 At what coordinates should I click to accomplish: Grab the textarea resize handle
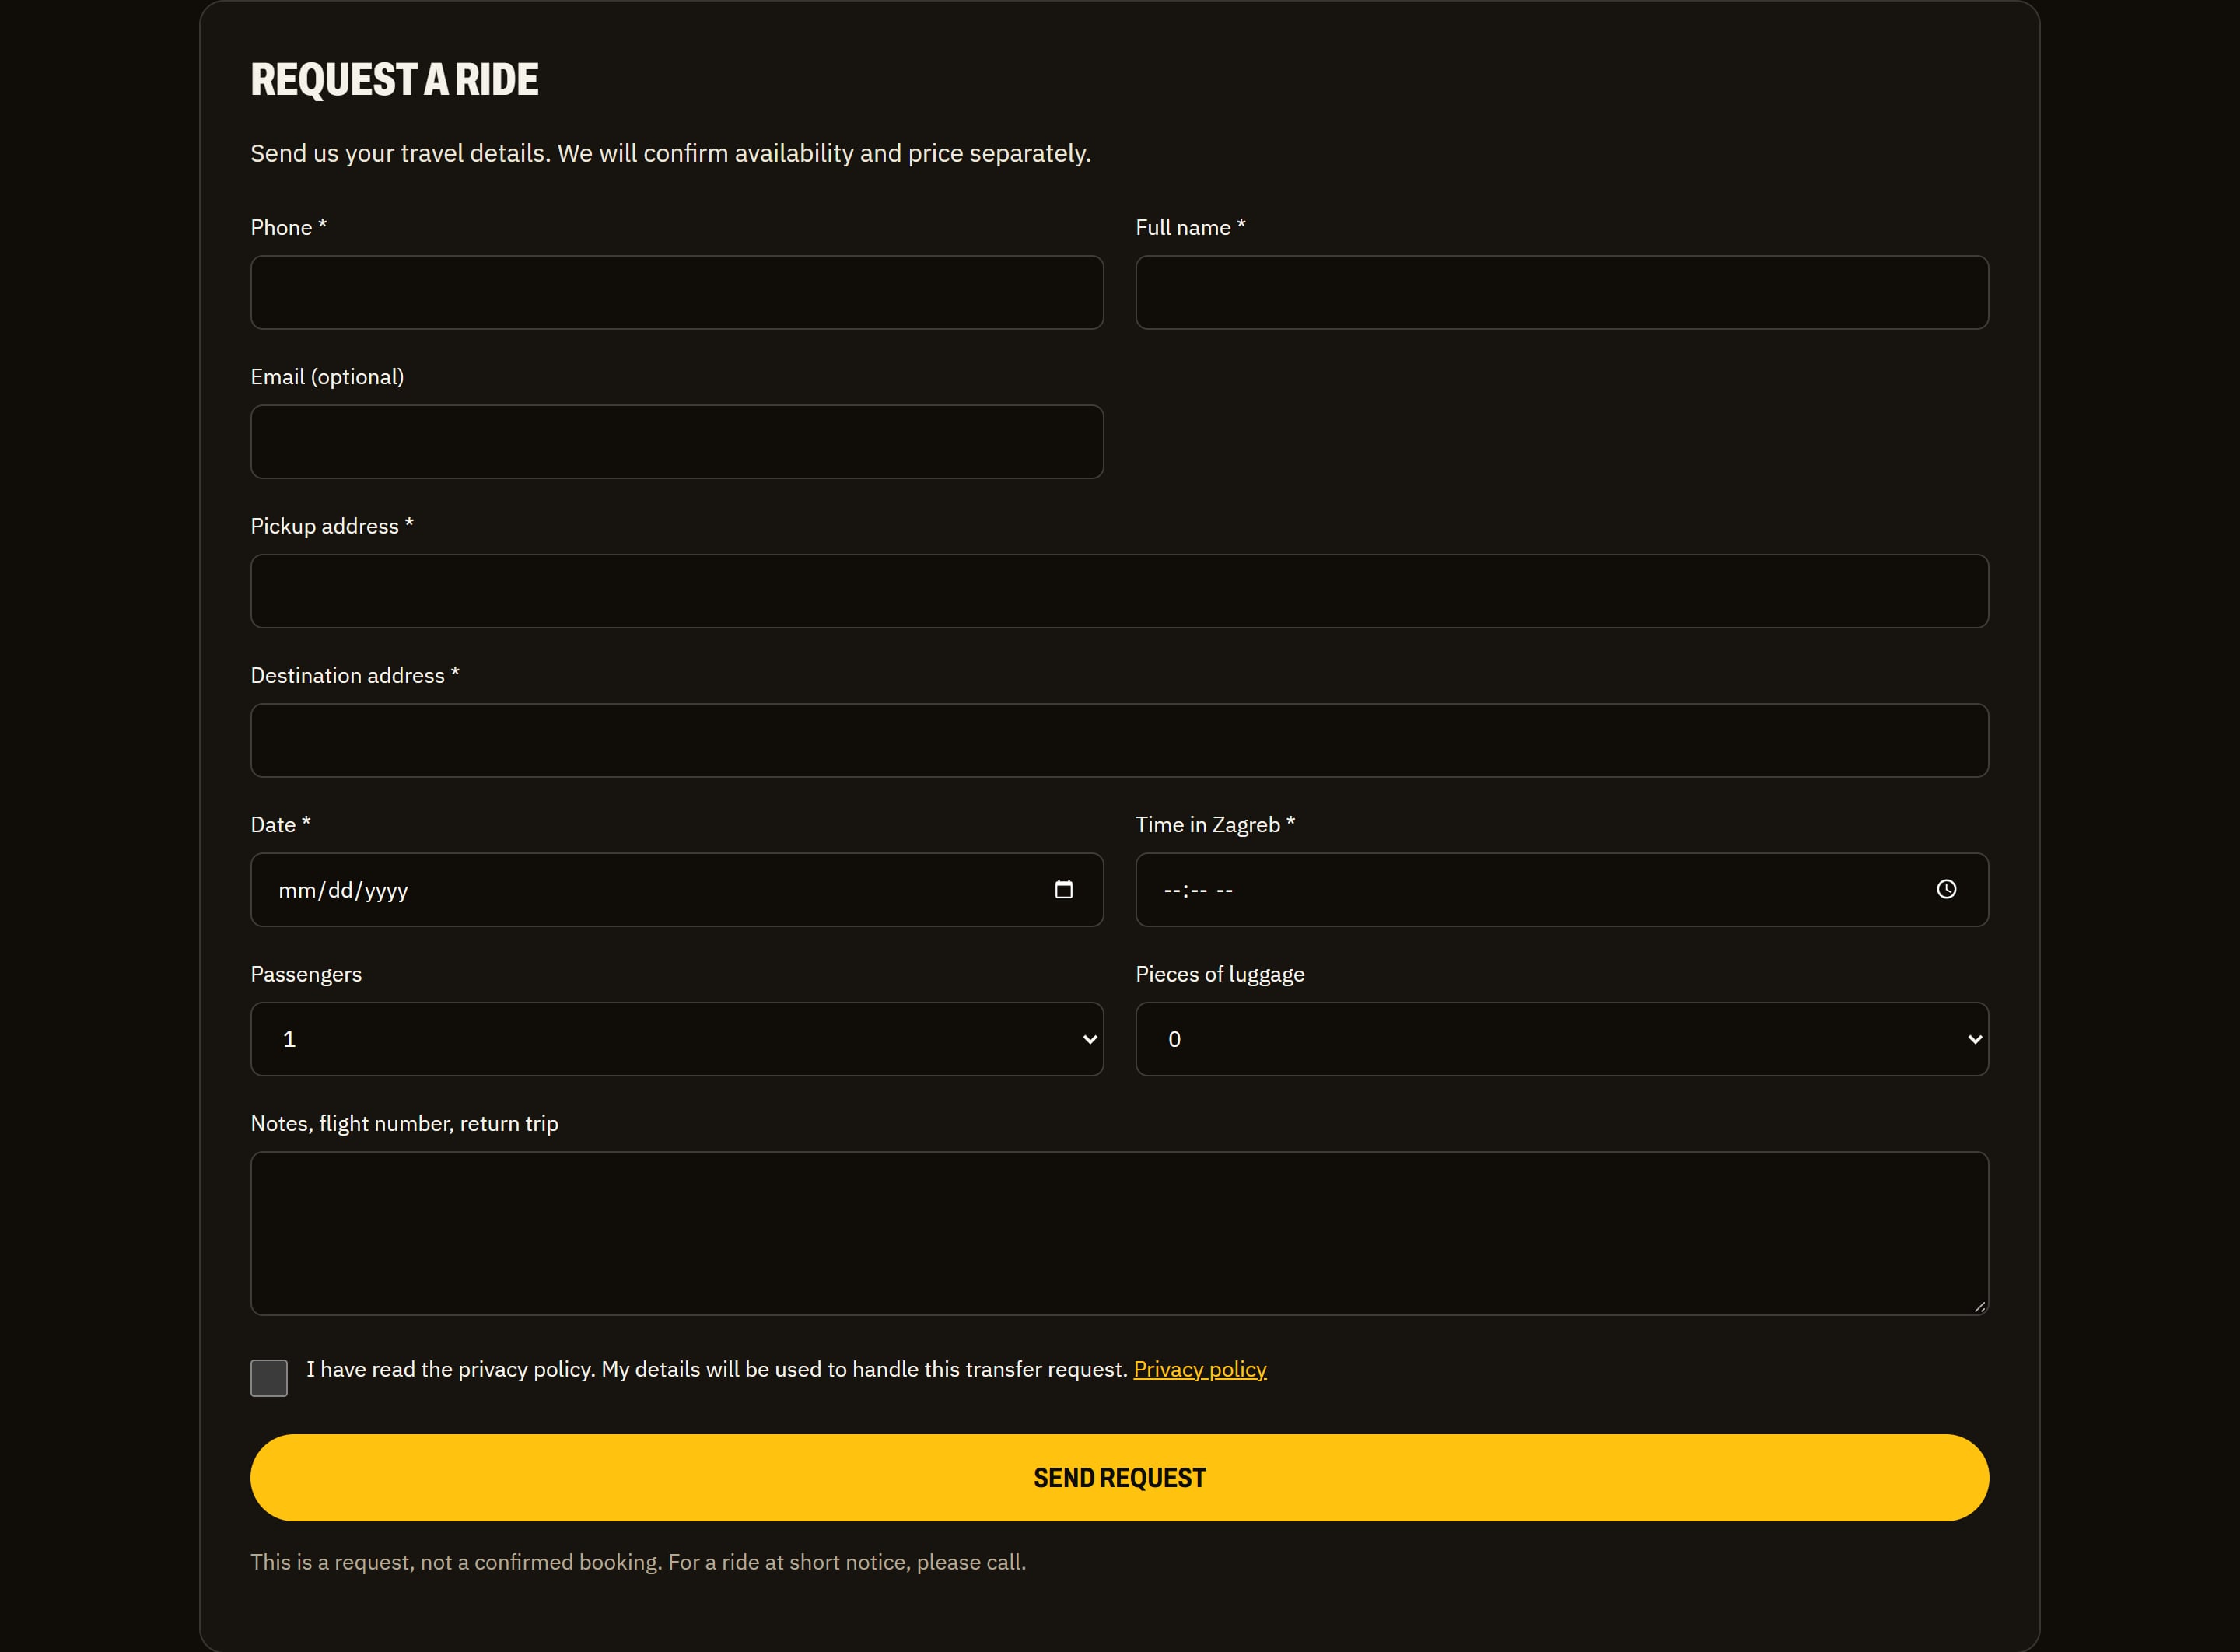pos(1979,1306)
